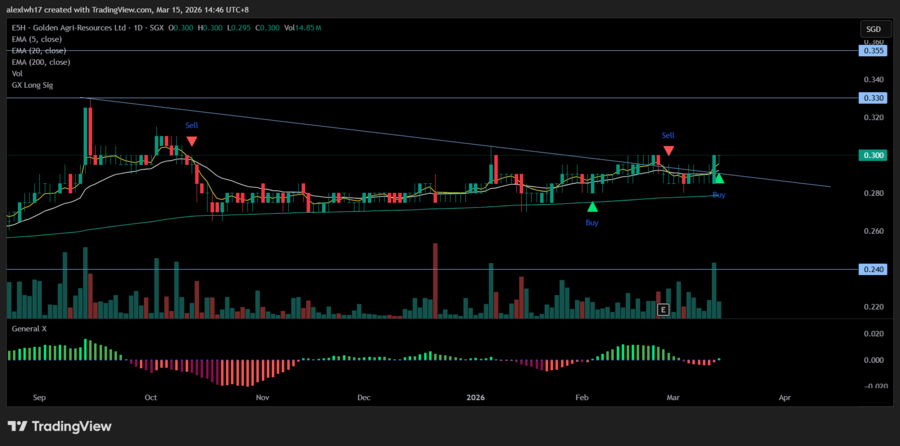This screenshot has width=900, height=446.
Task: Click the 0.330 horizontal line price label
Action: (872, 98)
